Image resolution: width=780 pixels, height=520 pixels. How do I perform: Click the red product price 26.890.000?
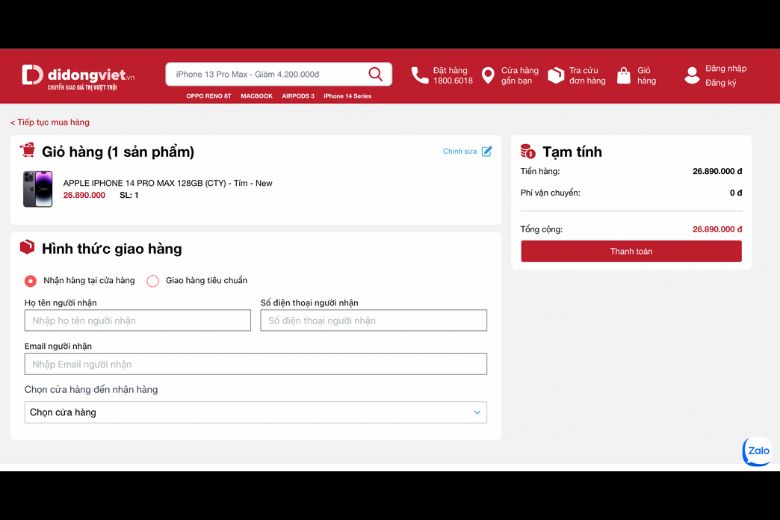[84, 195]
